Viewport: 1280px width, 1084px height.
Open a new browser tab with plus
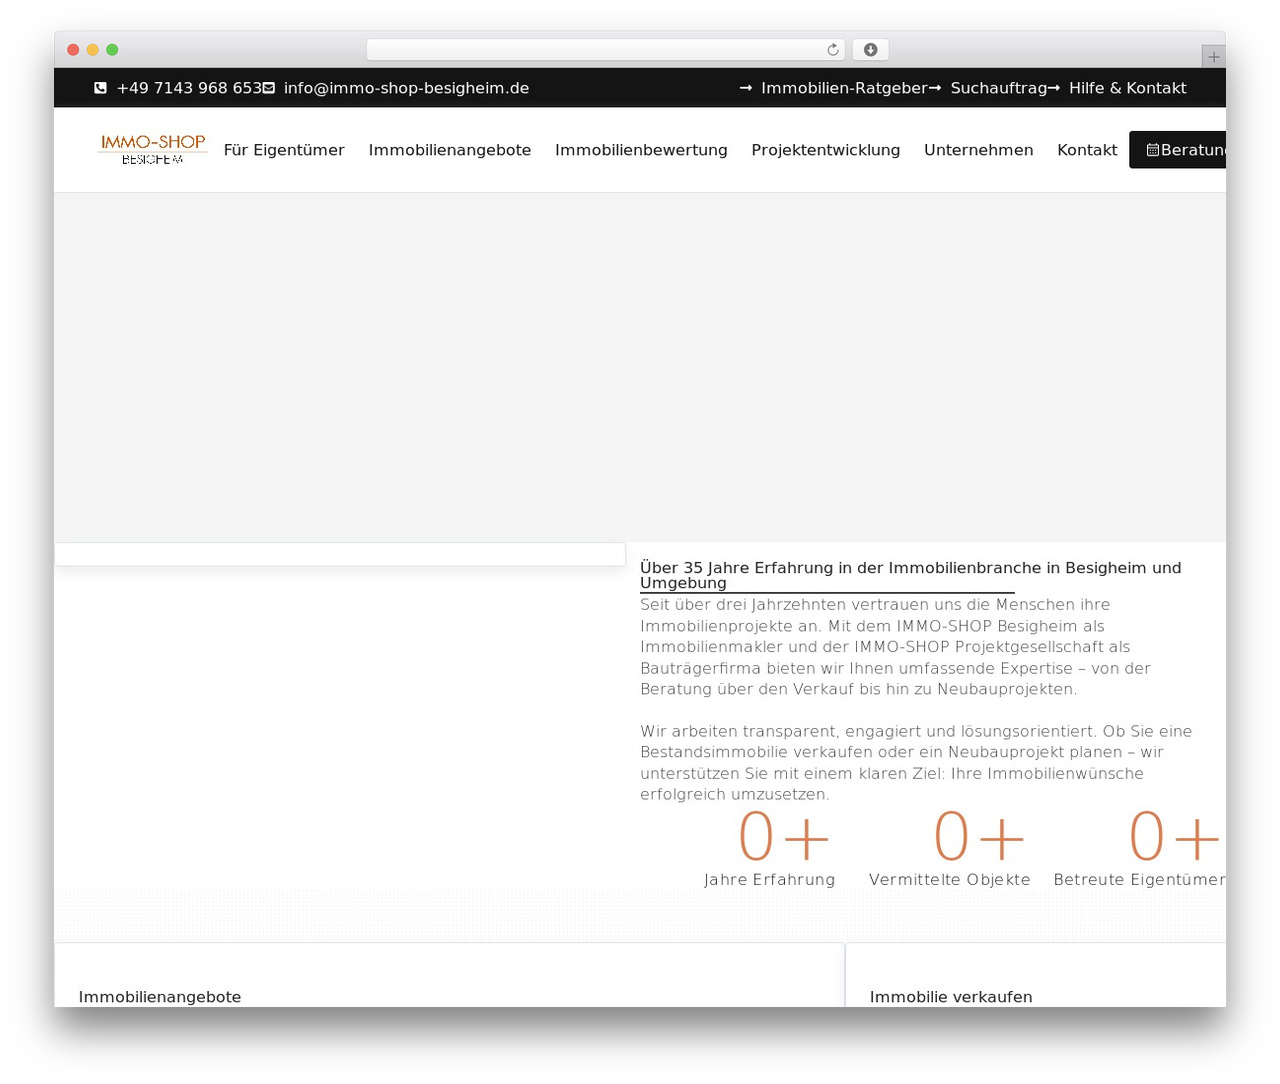click(x=1213, y=57)
